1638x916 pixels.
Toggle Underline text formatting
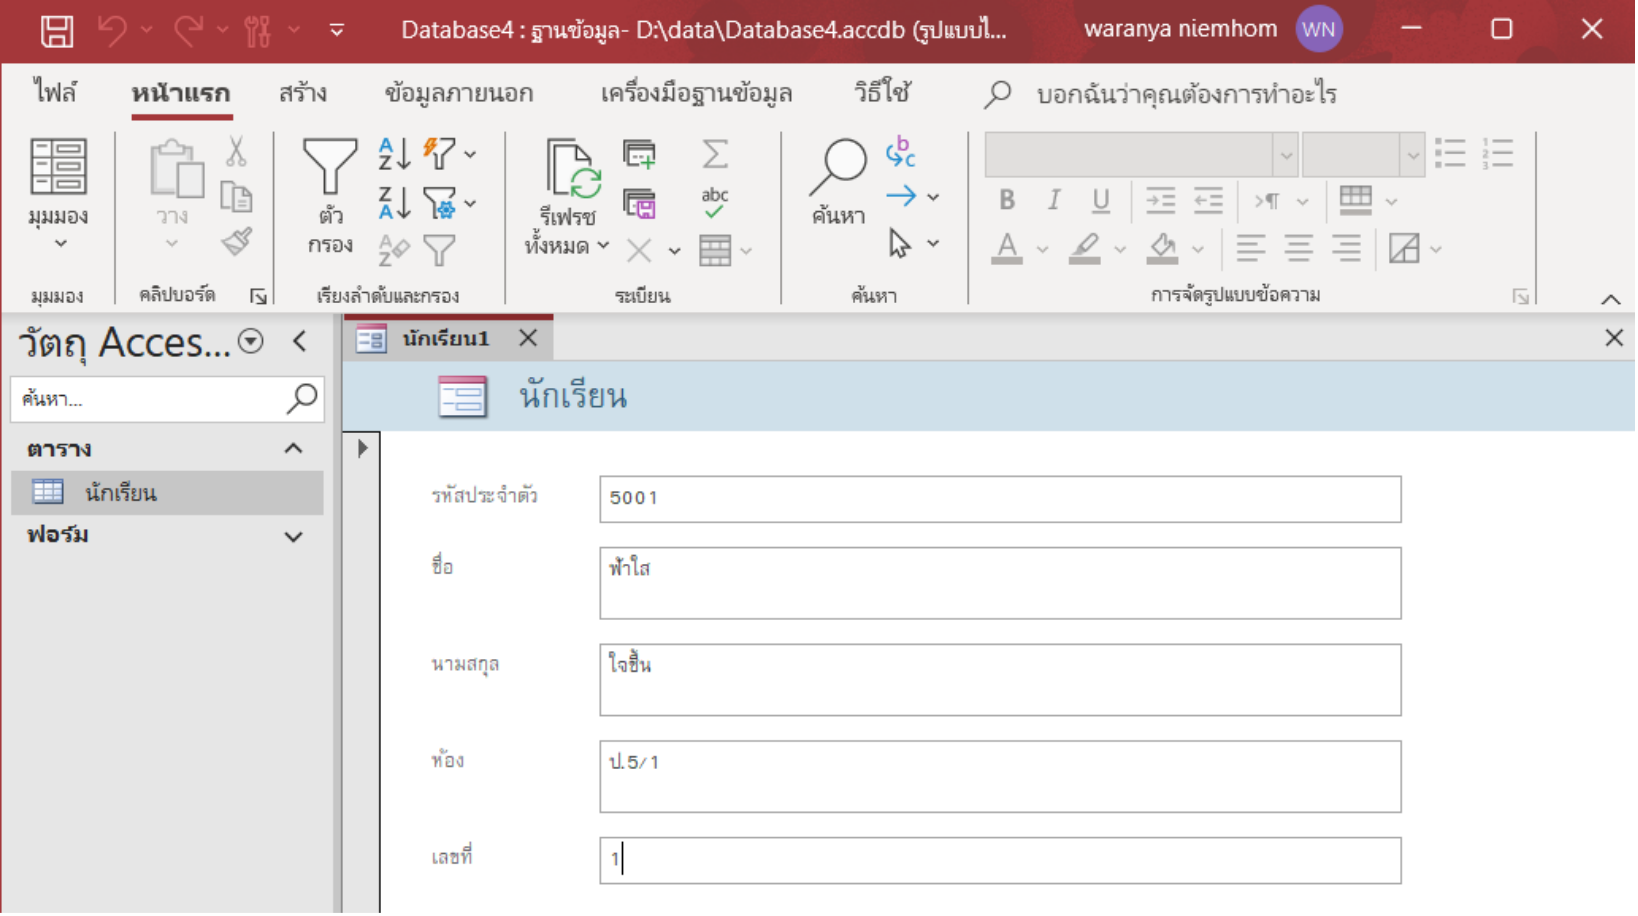tap(1100, 201)
